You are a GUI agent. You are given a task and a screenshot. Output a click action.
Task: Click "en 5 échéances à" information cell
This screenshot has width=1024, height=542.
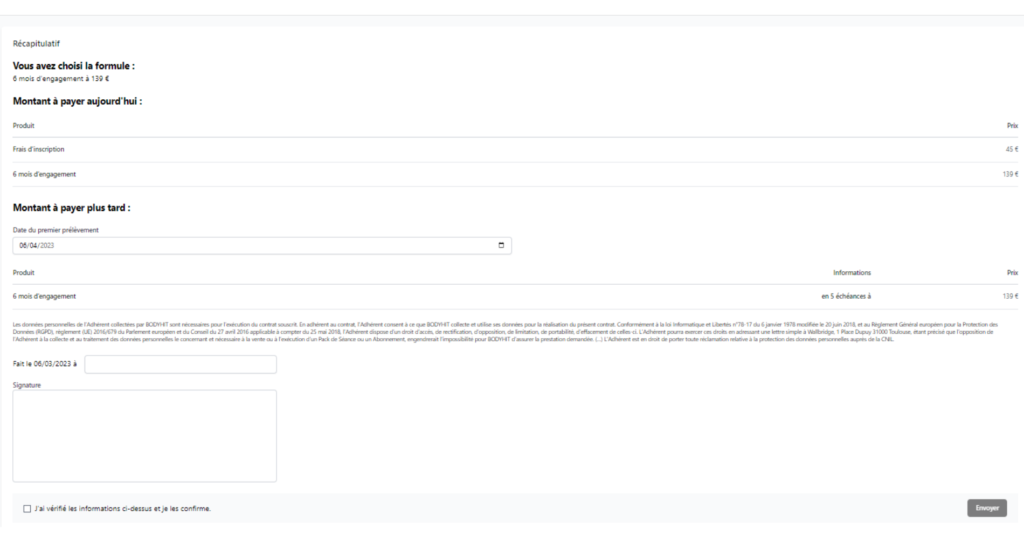point(846,296)
